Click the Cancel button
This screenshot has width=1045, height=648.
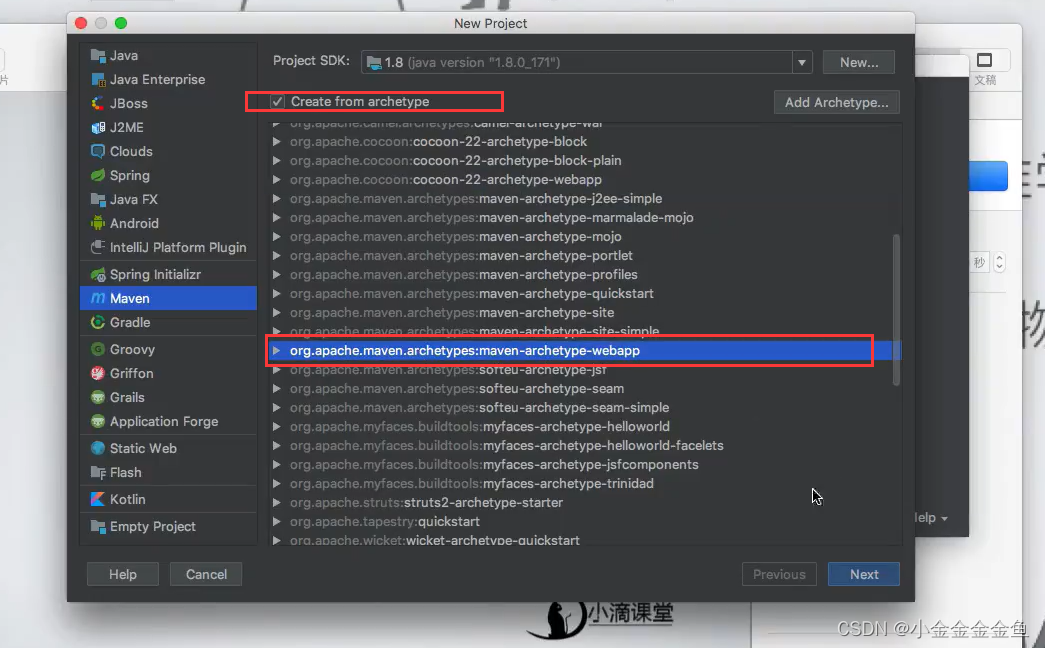206,574
